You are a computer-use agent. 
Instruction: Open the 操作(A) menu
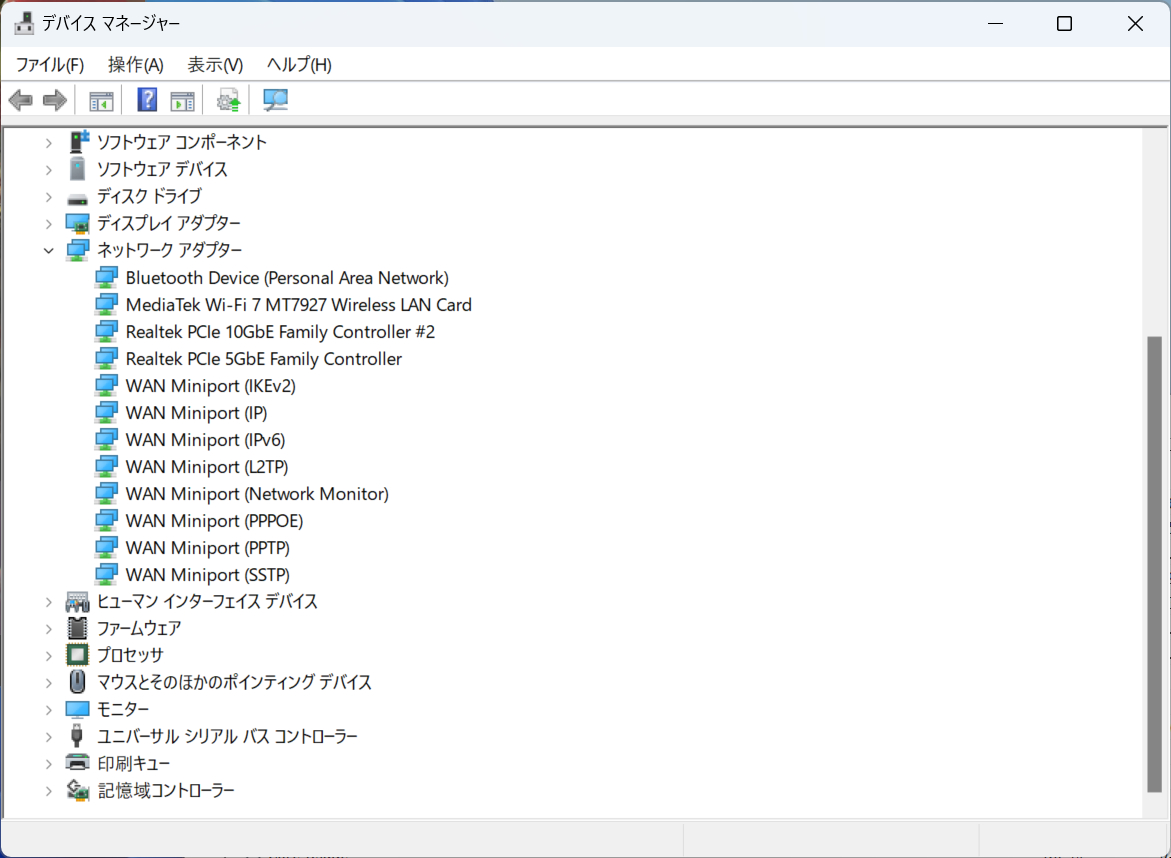pyautogui.click(x=135, y=65)
